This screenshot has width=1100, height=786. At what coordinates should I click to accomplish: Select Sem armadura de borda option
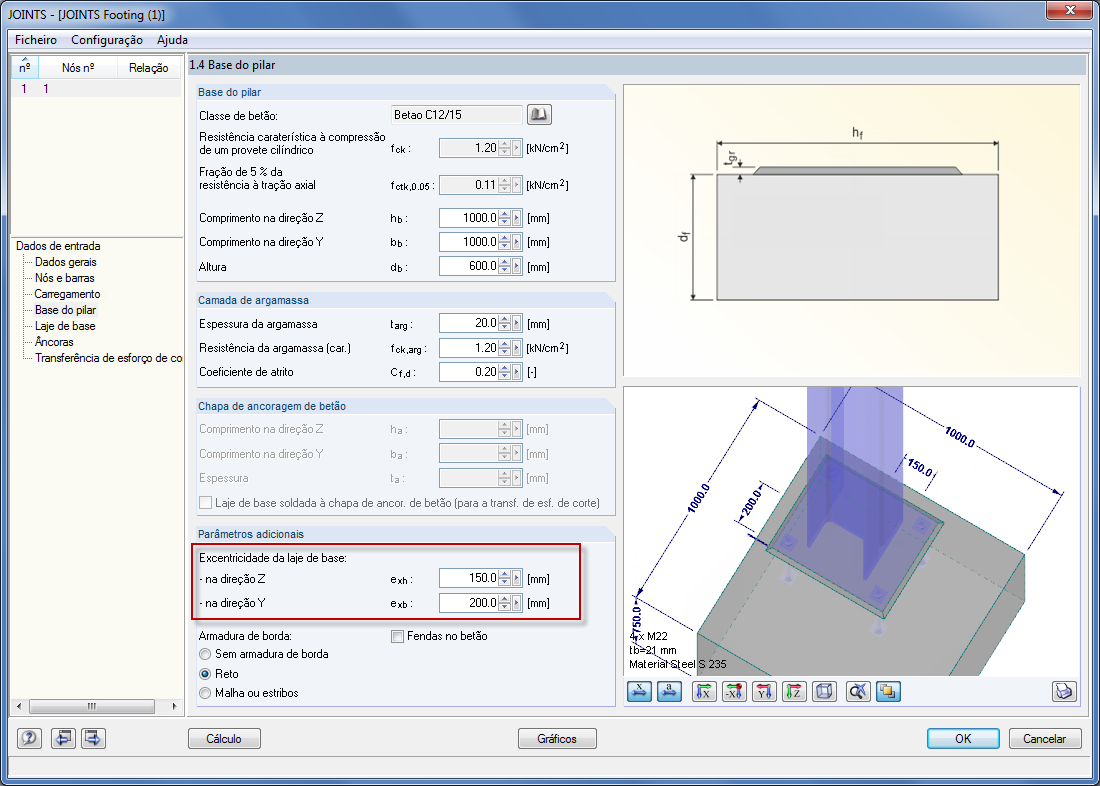click(x=205, y=654)
